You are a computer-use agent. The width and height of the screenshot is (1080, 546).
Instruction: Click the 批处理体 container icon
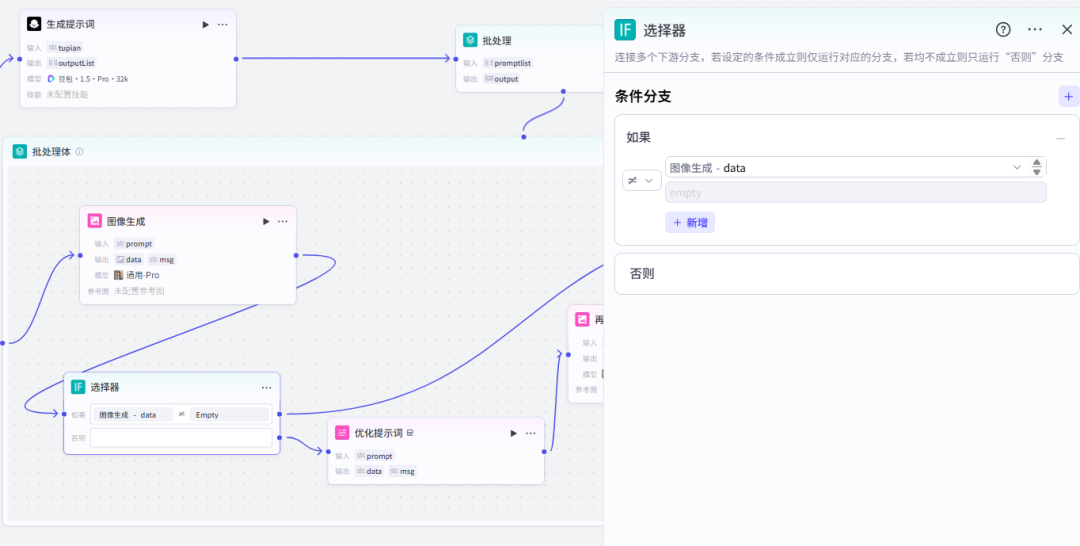[x=20, y=151]
